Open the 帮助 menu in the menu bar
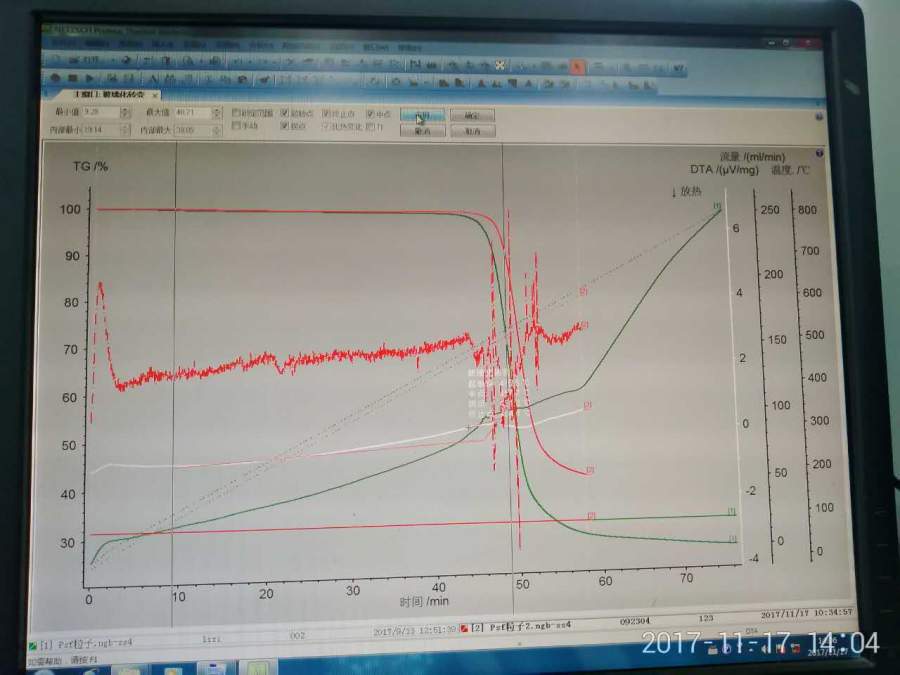The height and width of the screenshot is (675, 900). point(409,47)
